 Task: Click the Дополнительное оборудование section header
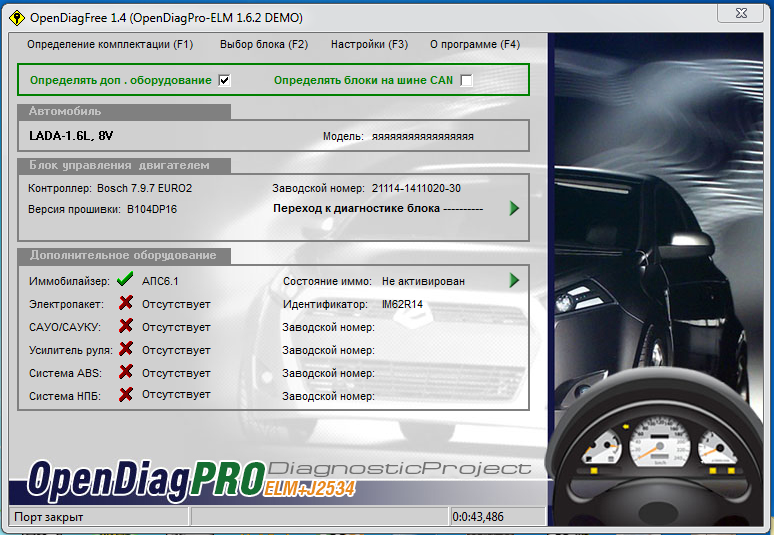(123, 255)
